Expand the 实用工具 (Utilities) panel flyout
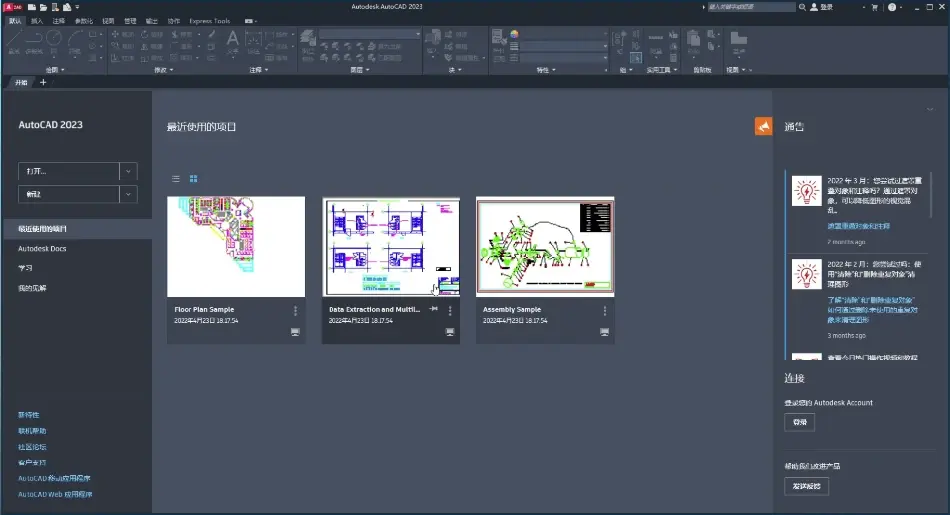Image resolution: width=950 pixels, height=515 pixels. pyautogui.click(x=662, y=70)
